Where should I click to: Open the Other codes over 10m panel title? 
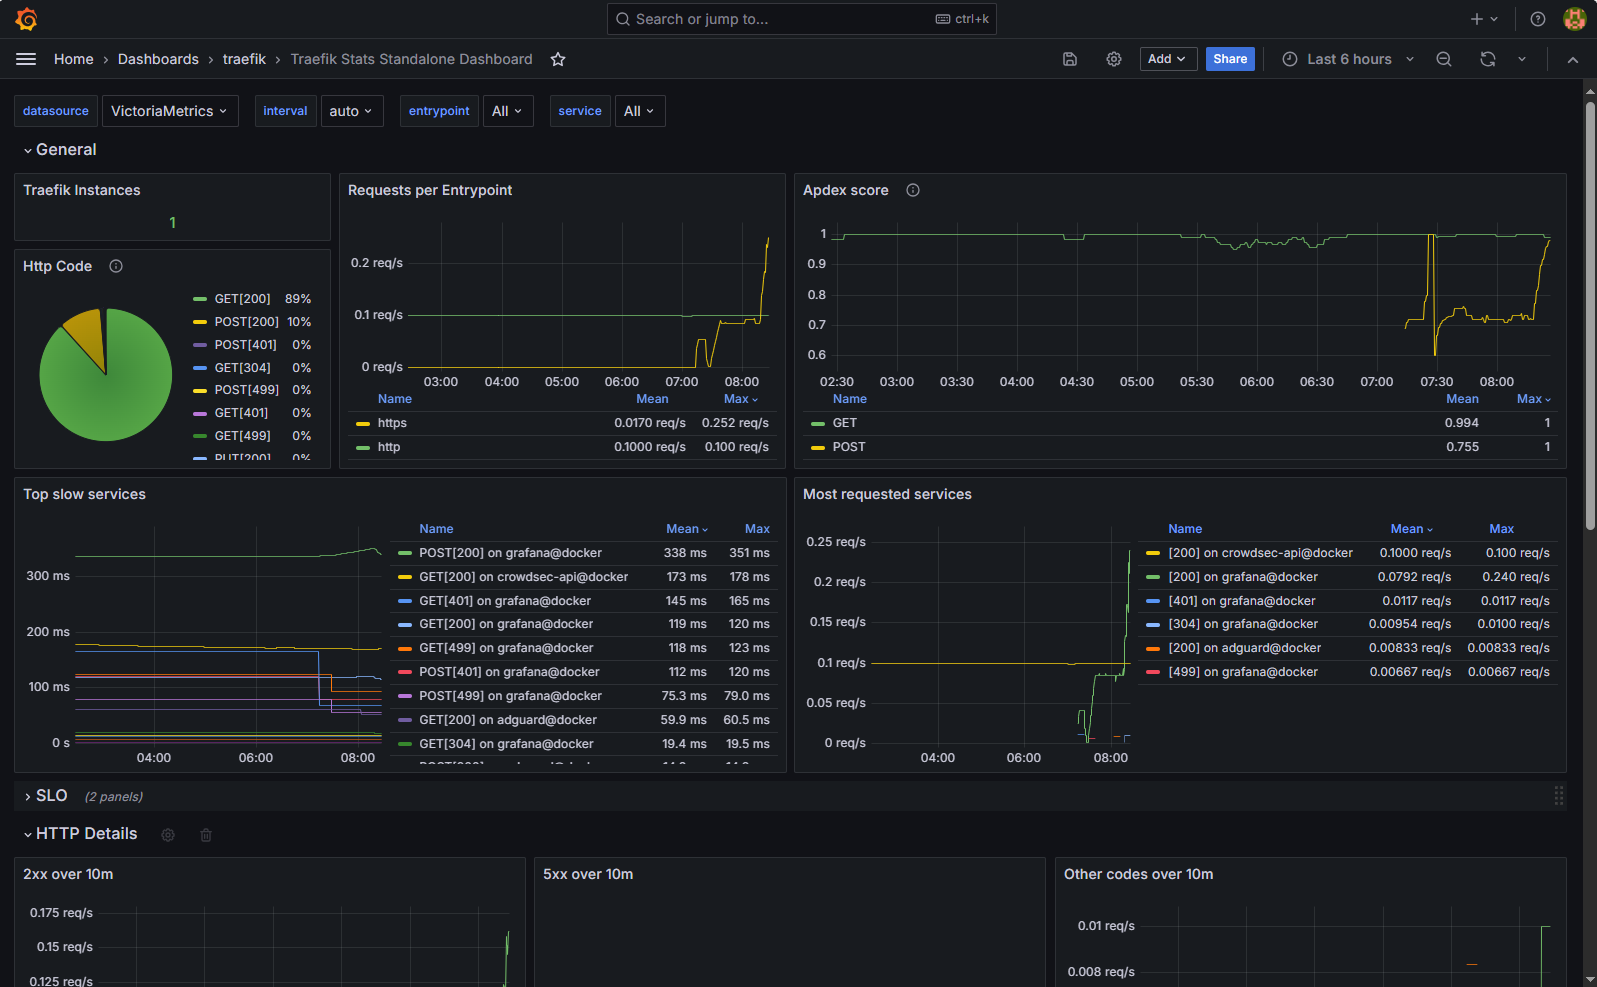point(1138,874)
